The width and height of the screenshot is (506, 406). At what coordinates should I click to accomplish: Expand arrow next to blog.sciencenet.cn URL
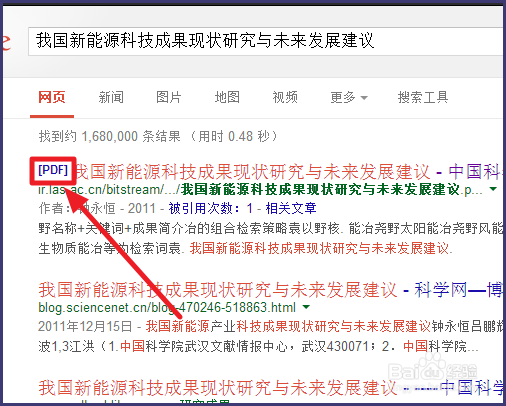[x=306, y=307]
